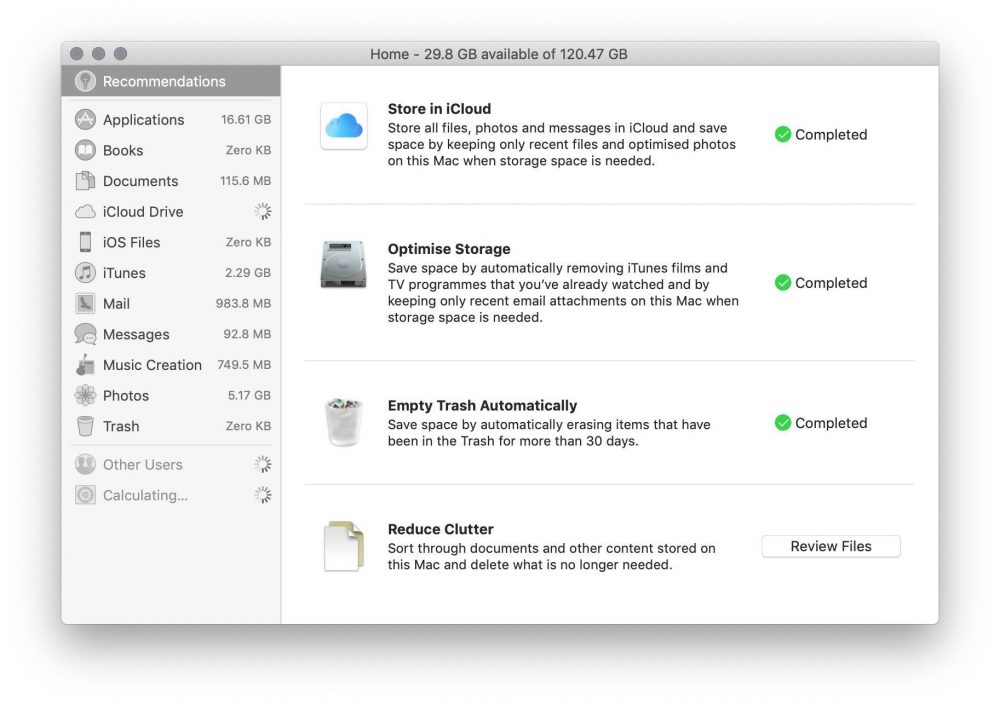Screen dimensions: 1000x705
Task: Click the Zero KB value for iOS Files
Action: tap(248, 242)
